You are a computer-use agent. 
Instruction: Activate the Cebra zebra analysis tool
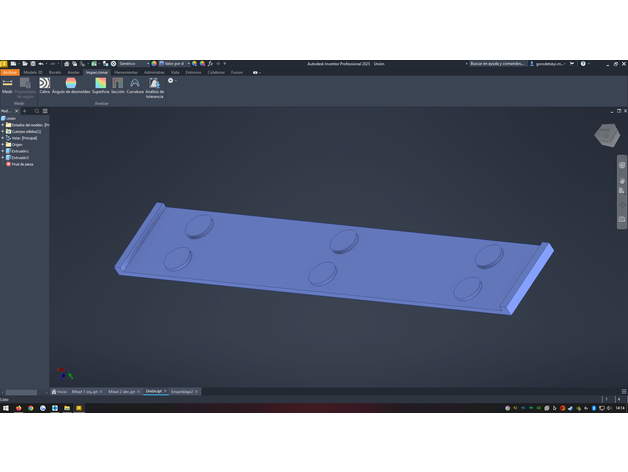click(44, 85)
